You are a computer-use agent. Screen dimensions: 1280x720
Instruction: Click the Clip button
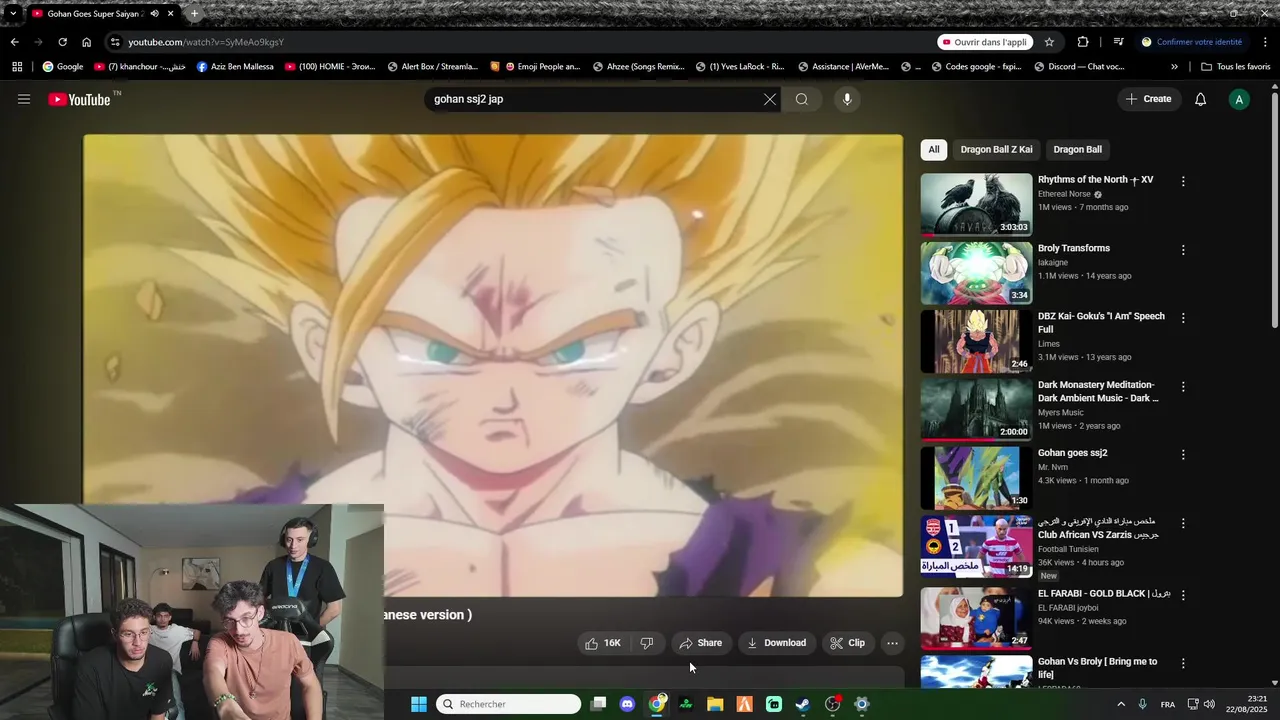coord(848,643)
